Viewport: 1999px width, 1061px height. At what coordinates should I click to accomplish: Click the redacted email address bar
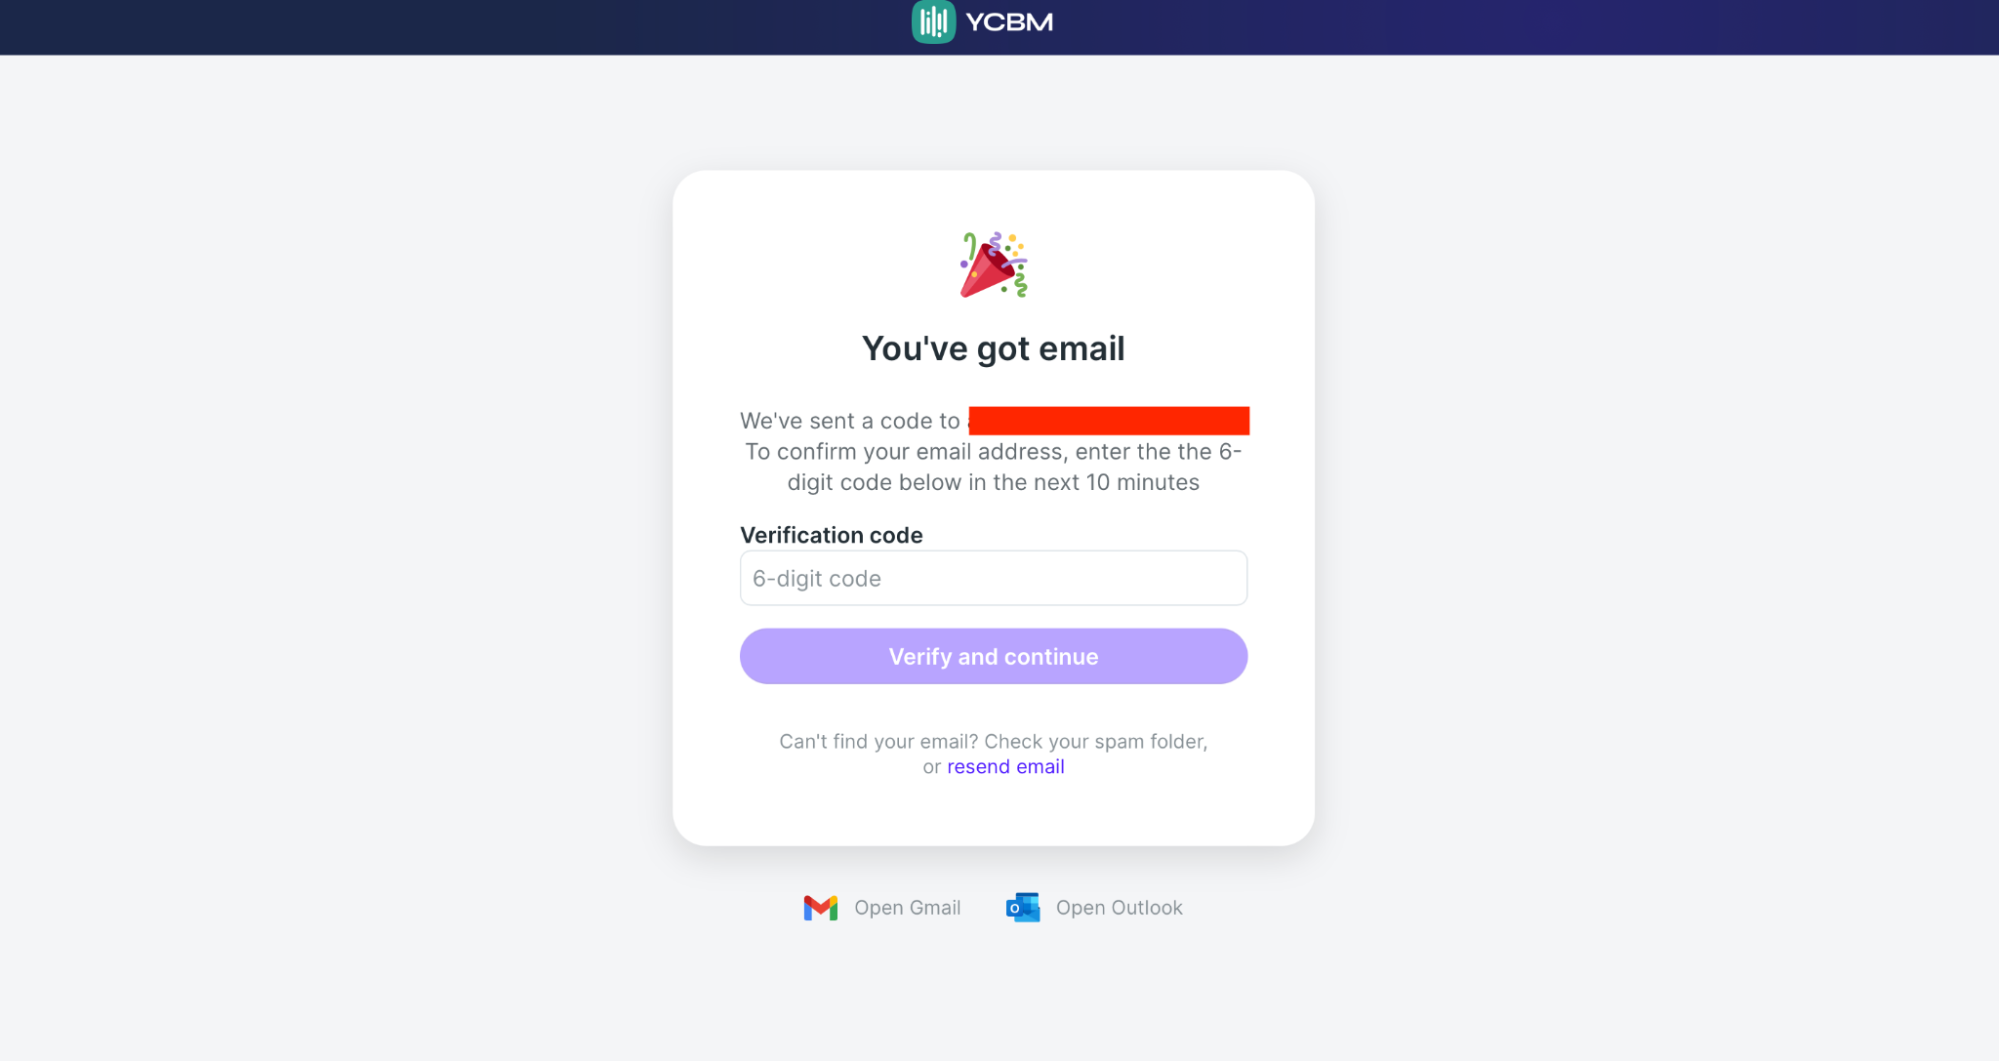coord(1108,420)
